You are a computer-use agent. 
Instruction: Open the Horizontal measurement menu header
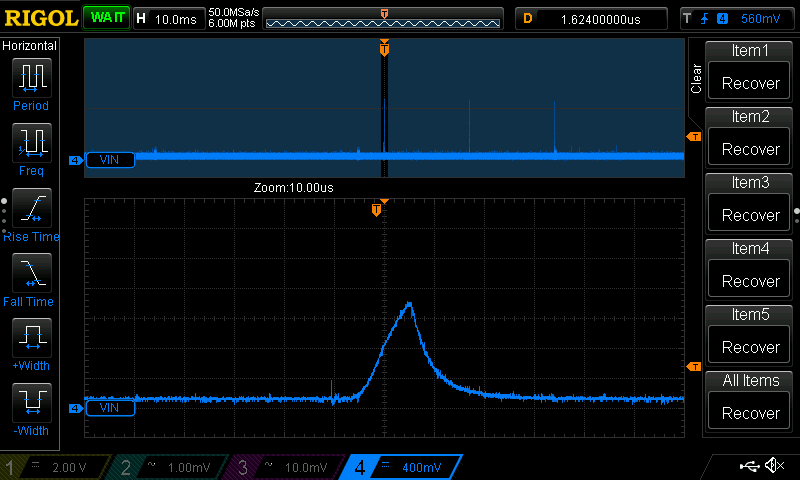point(30,46)
